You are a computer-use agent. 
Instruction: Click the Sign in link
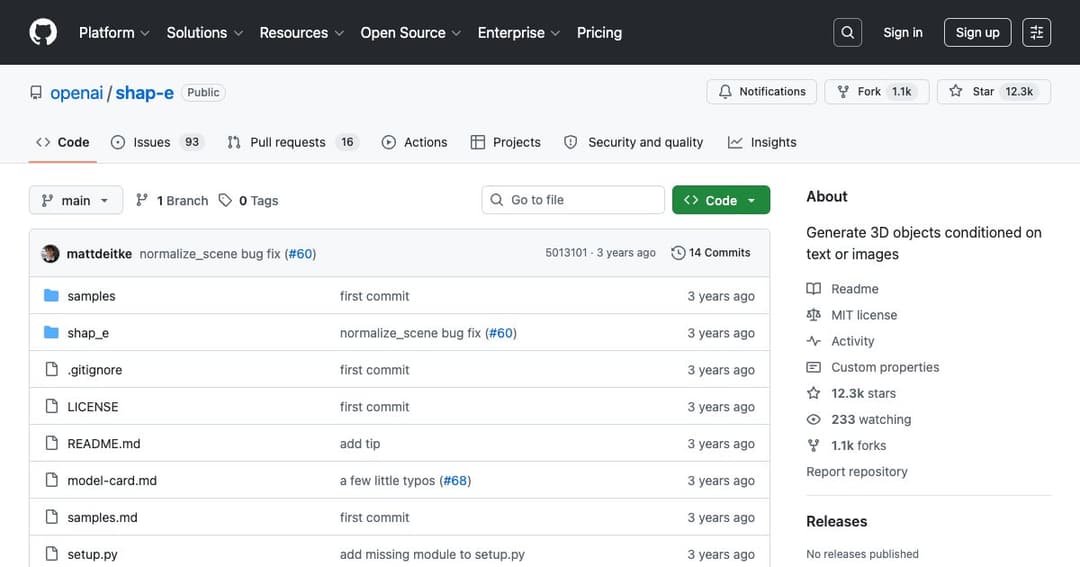point(902,32)
